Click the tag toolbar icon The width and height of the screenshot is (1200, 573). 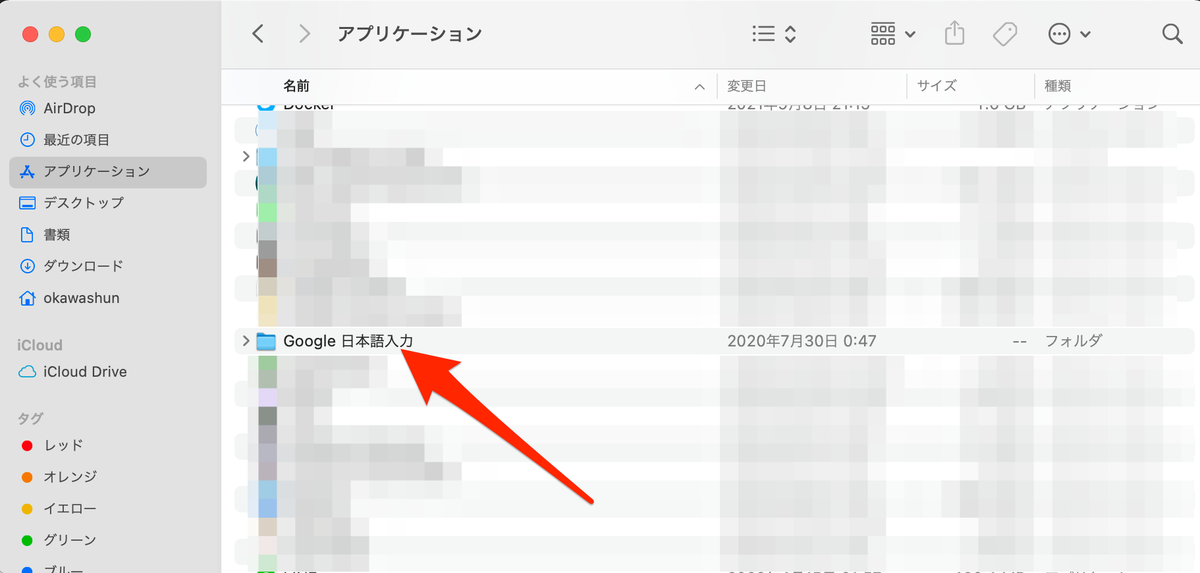(1005, 34)
